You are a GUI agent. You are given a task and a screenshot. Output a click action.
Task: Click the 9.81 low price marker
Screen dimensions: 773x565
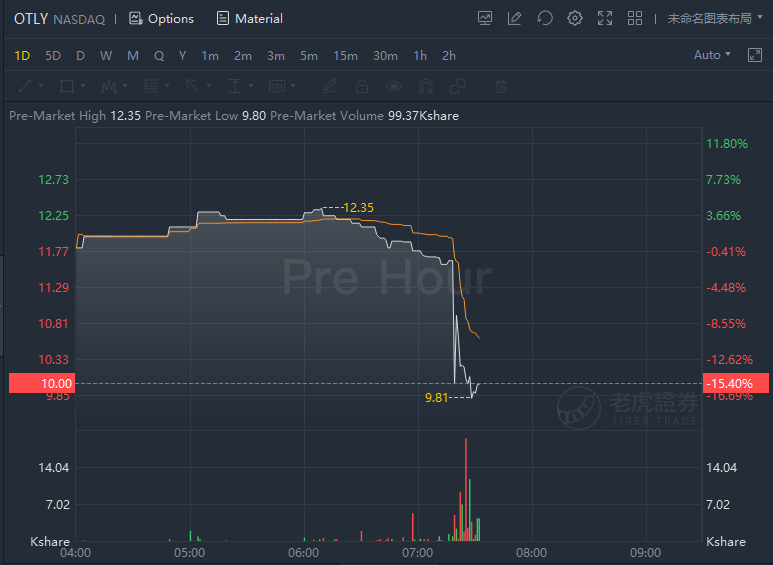436,397
